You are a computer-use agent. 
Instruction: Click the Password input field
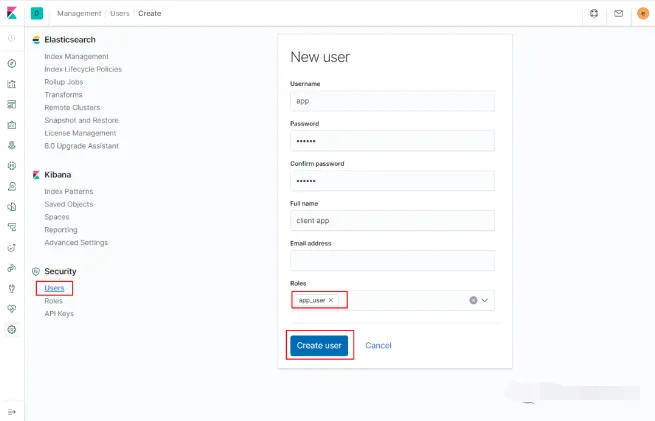[x=392, y=141]
